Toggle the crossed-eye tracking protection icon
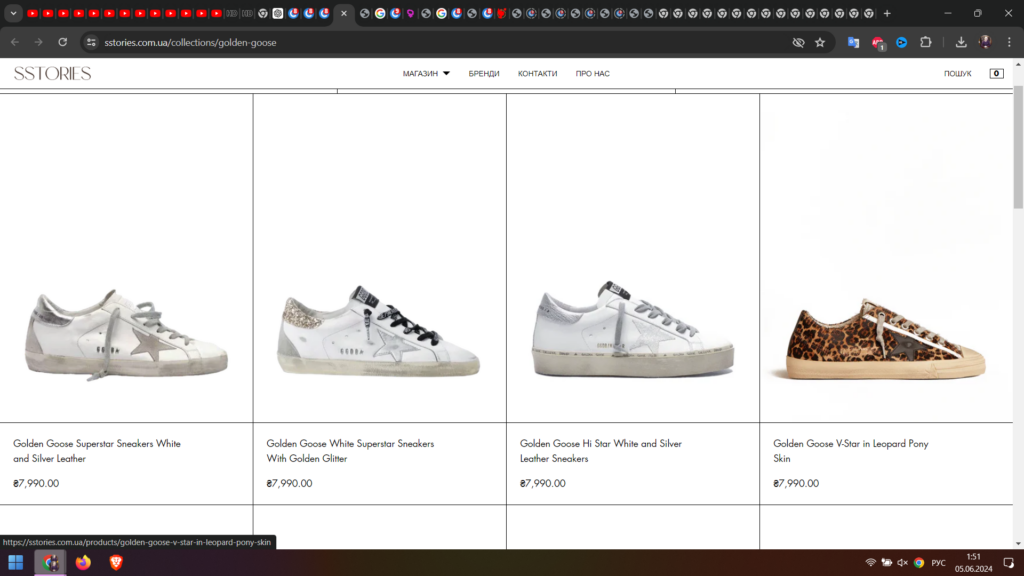 (x=798, y=42)
